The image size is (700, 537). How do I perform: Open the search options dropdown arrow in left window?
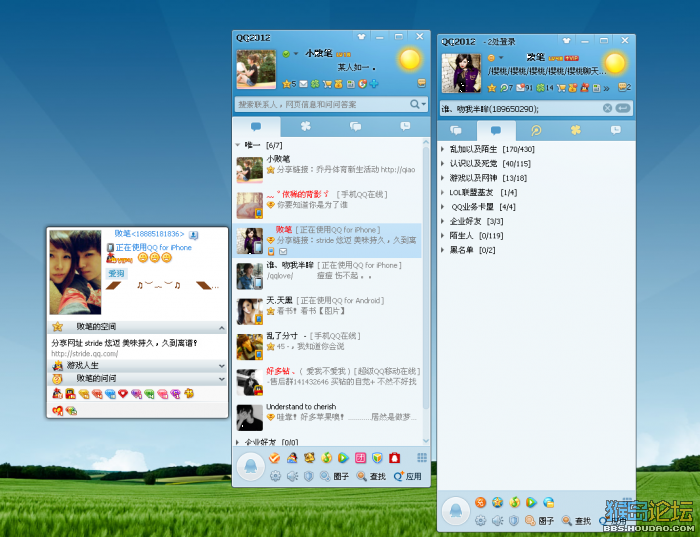(424, 104)
